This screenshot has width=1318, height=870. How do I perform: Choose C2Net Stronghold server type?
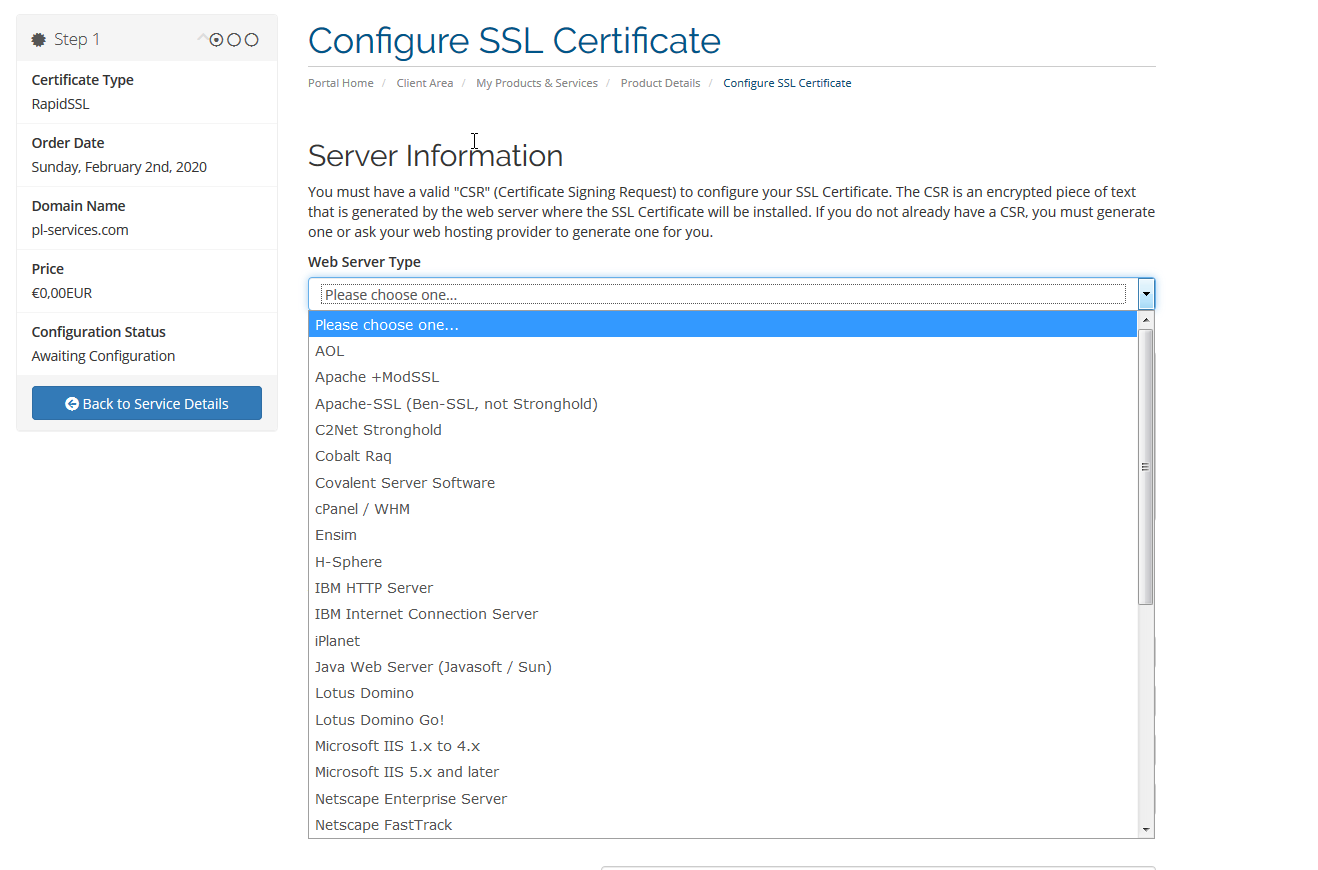click(x=723, y=430)
